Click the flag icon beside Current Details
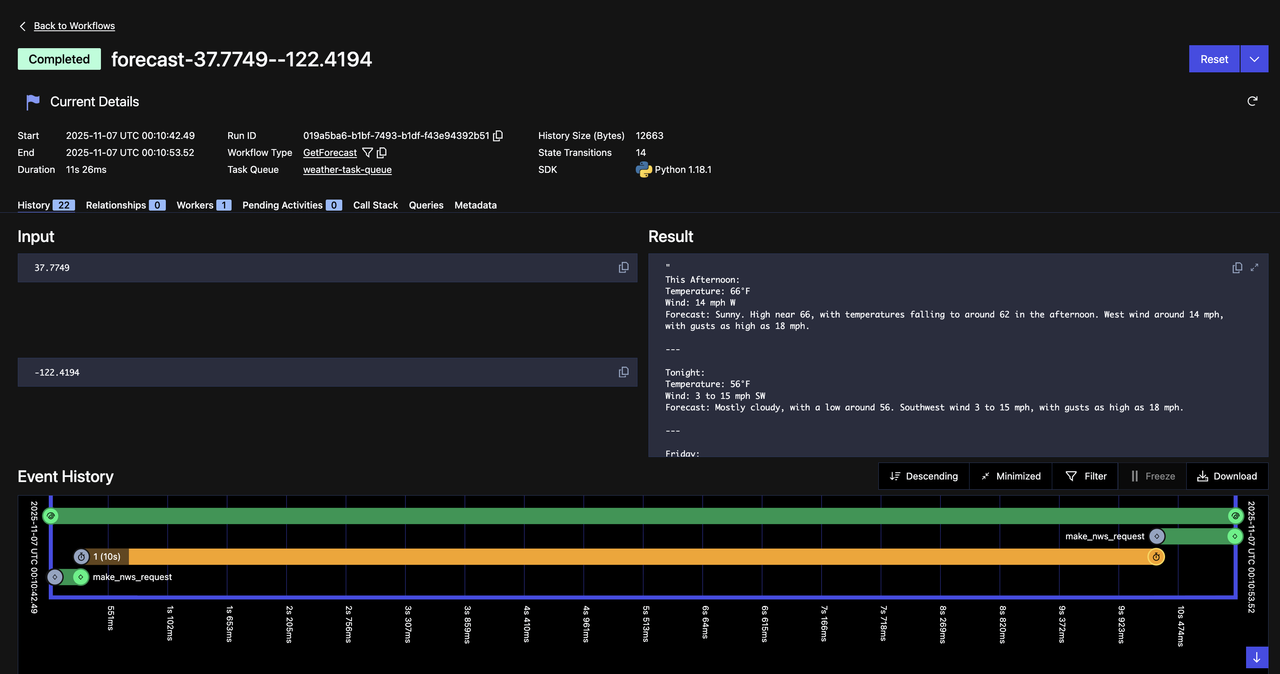The width and height of the screenshot is (1280, 674). point(33,102)
